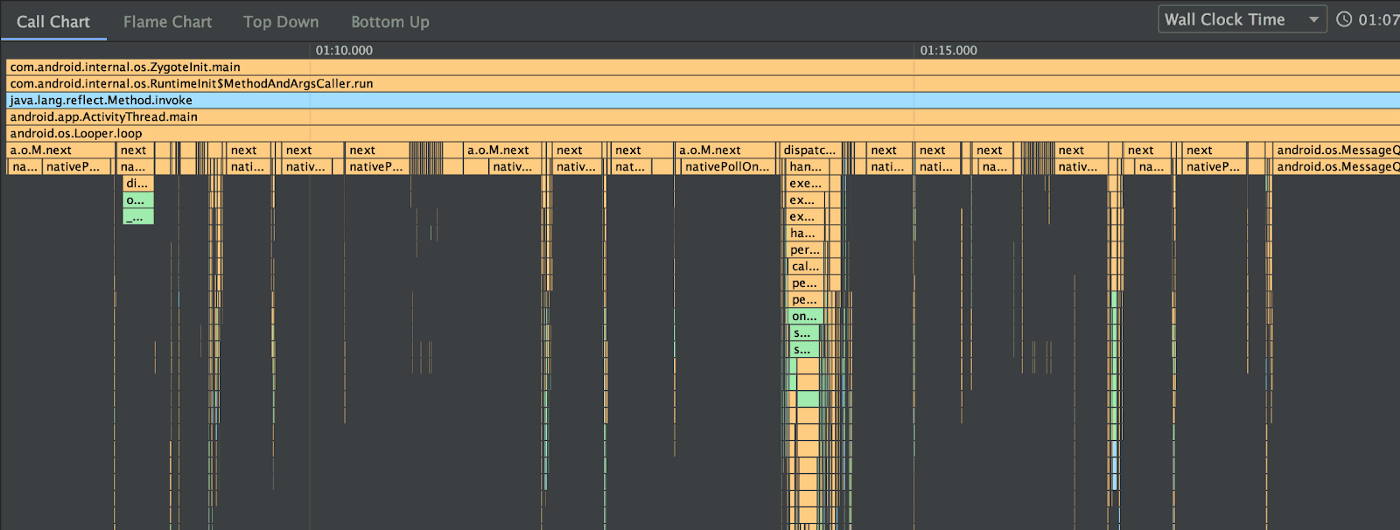
Task: Select the Call Chart tab
Action: coord(53,21)
